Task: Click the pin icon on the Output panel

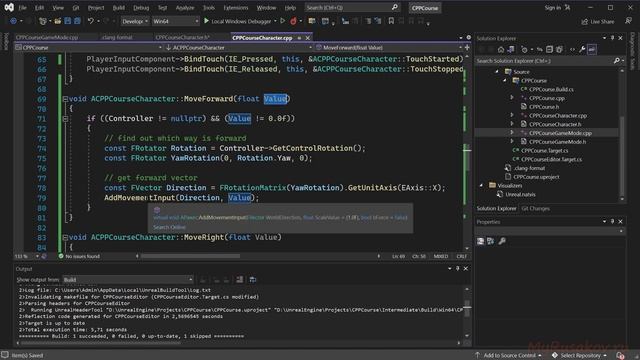Action: (x=458, y=269)
